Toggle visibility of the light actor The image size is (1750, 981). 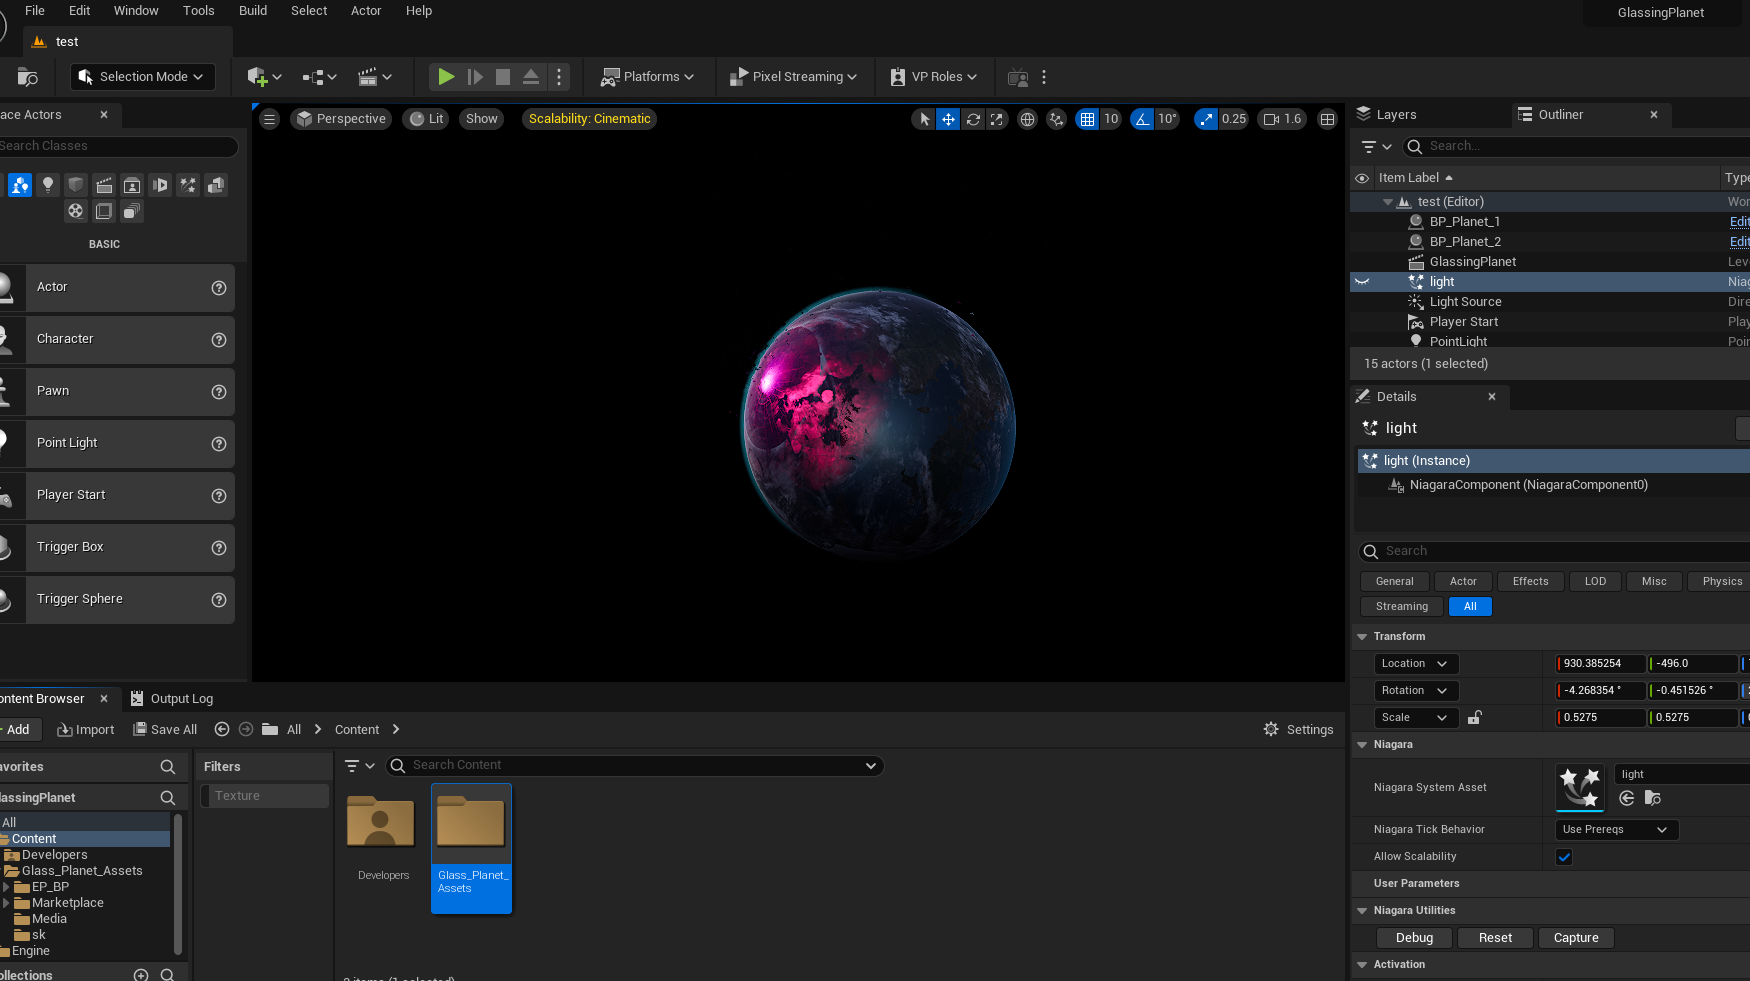pos(1361,282)
